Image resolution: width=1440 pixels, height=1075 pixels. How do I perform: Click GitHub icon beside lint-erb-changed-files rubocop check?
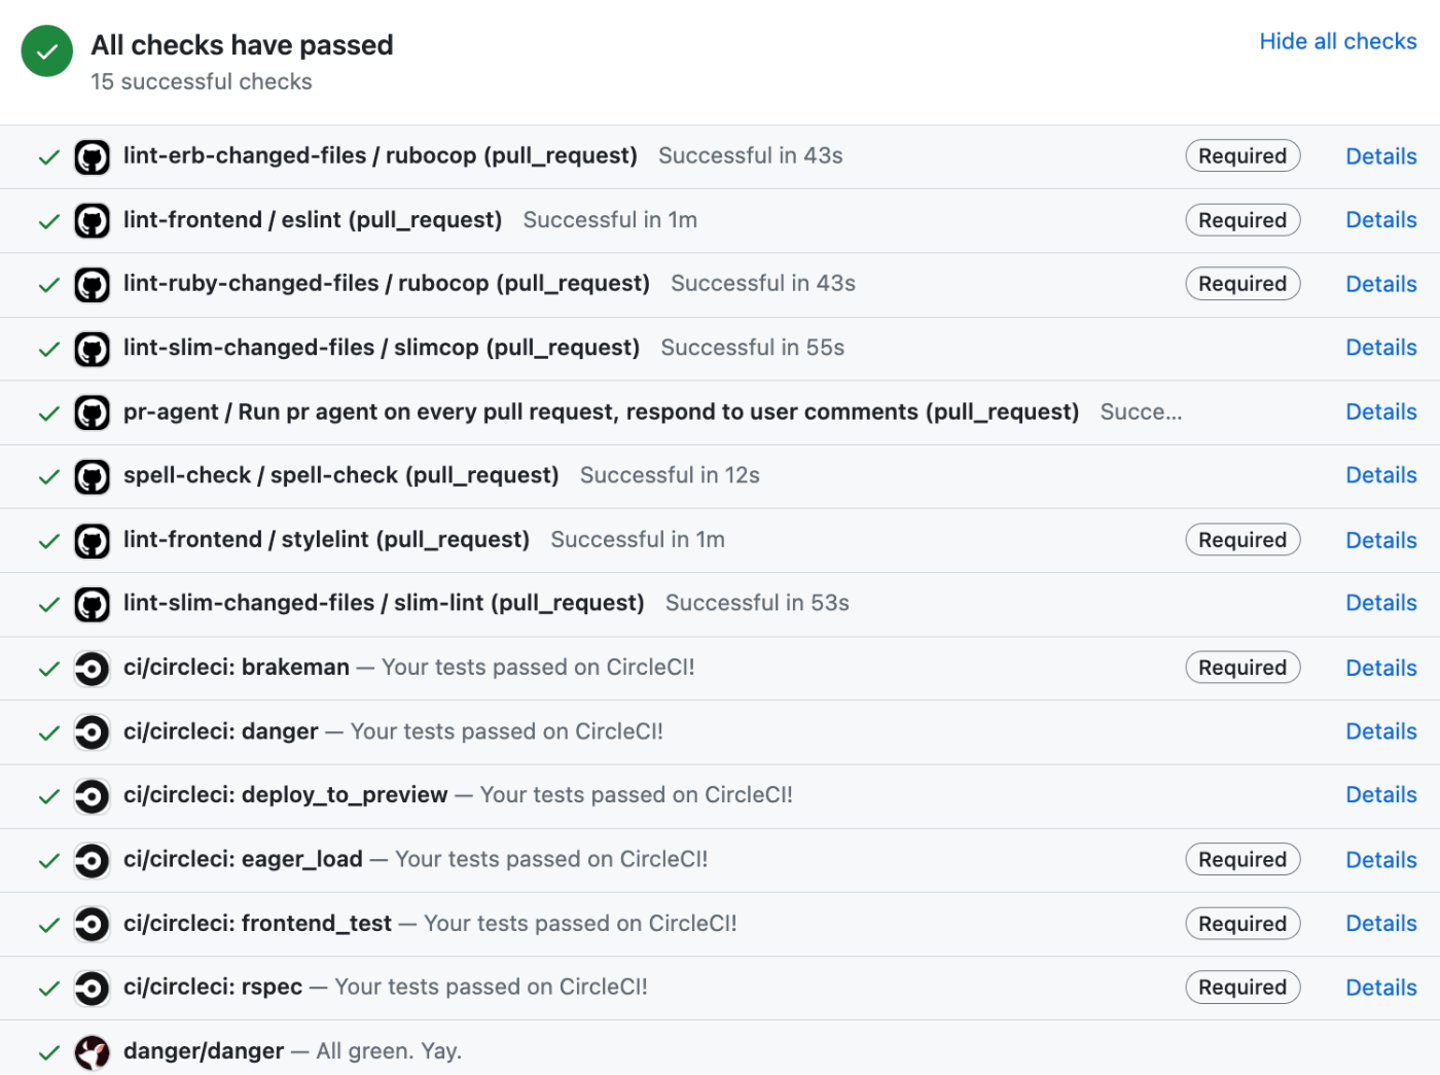[92, 157]
